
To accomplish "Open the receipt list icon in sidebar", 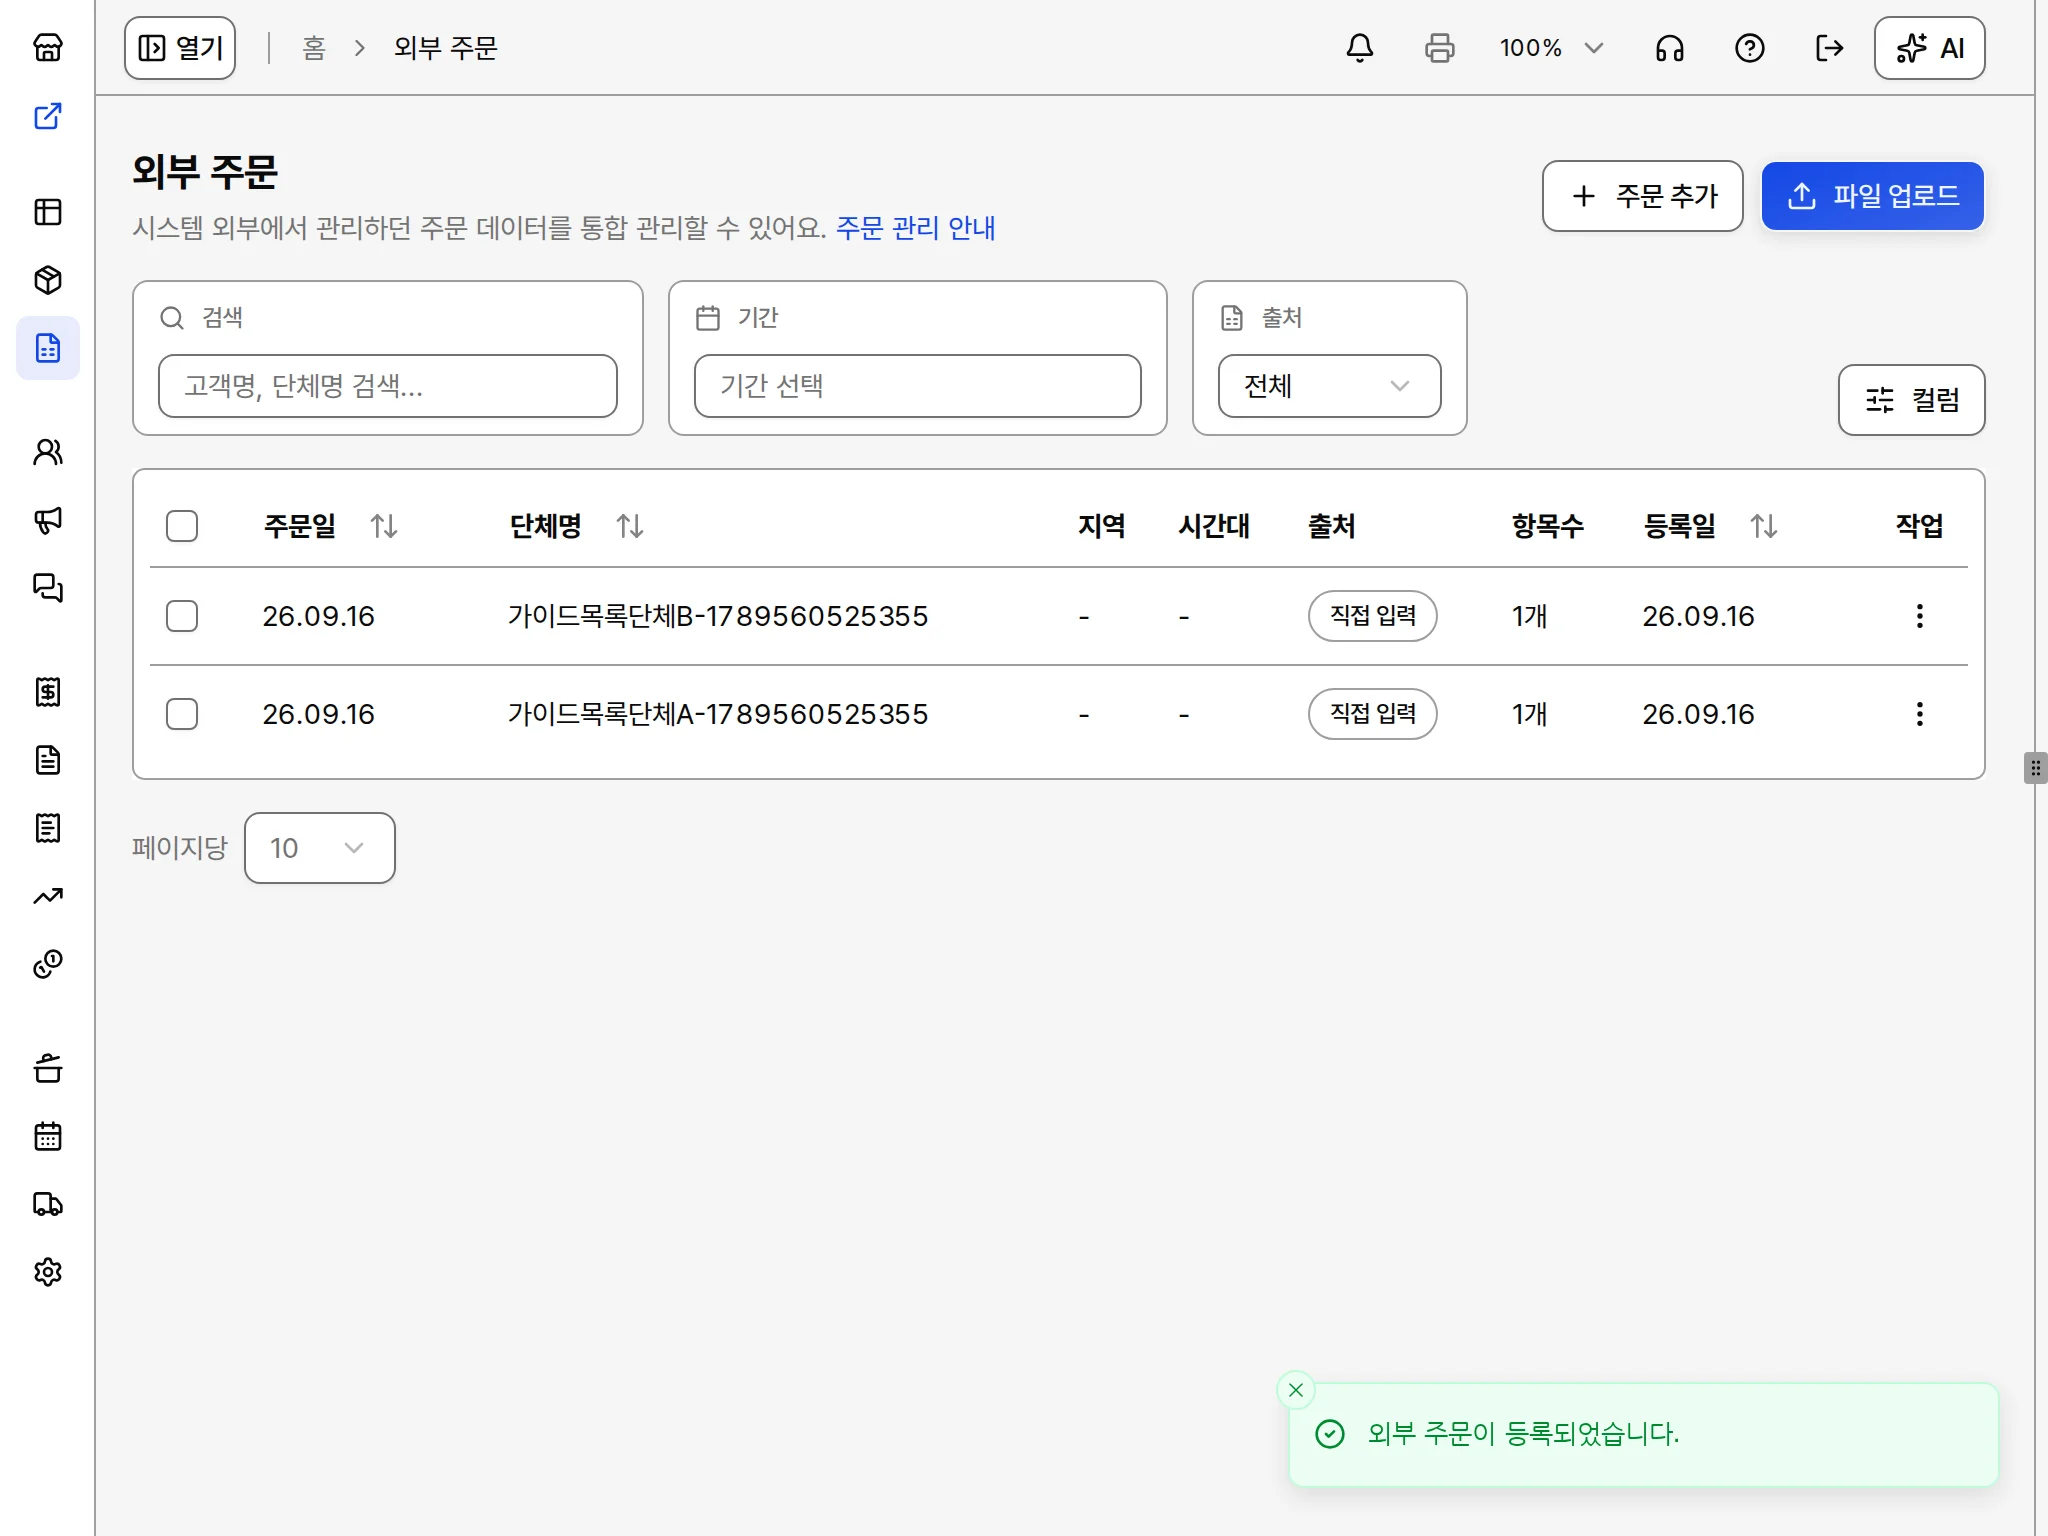I will pos(48,828).
